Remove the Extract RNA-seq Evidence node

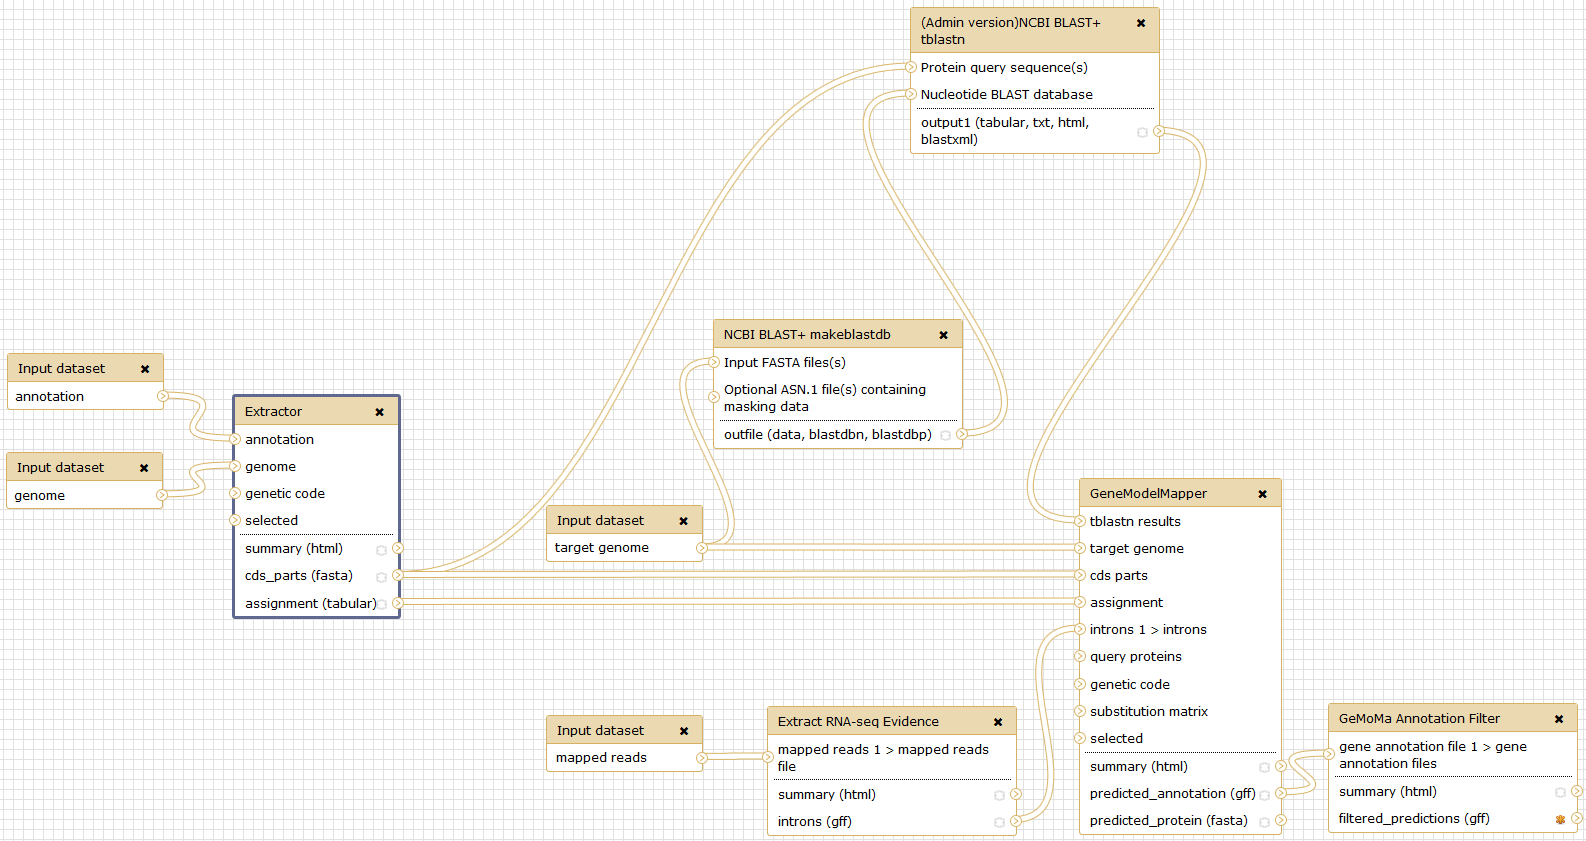pyautogui.click(x=997, y=722)
